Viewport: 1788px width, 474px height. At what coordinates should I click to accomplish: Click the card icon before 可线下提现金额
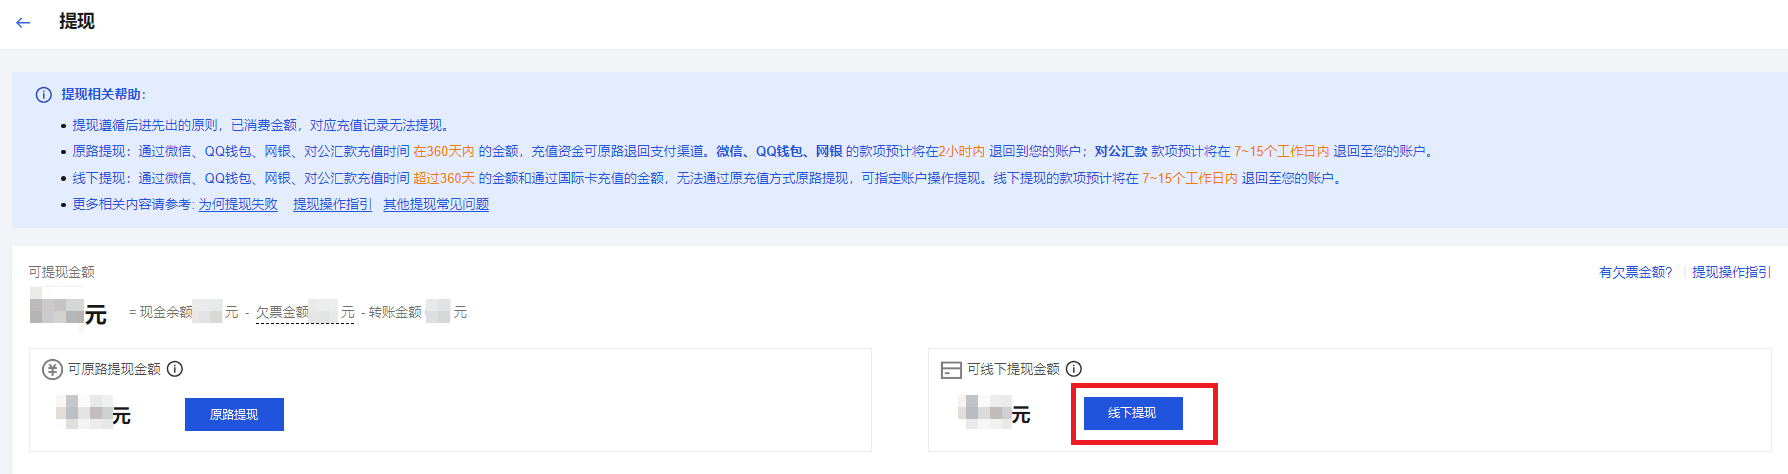tap(951, 370)
